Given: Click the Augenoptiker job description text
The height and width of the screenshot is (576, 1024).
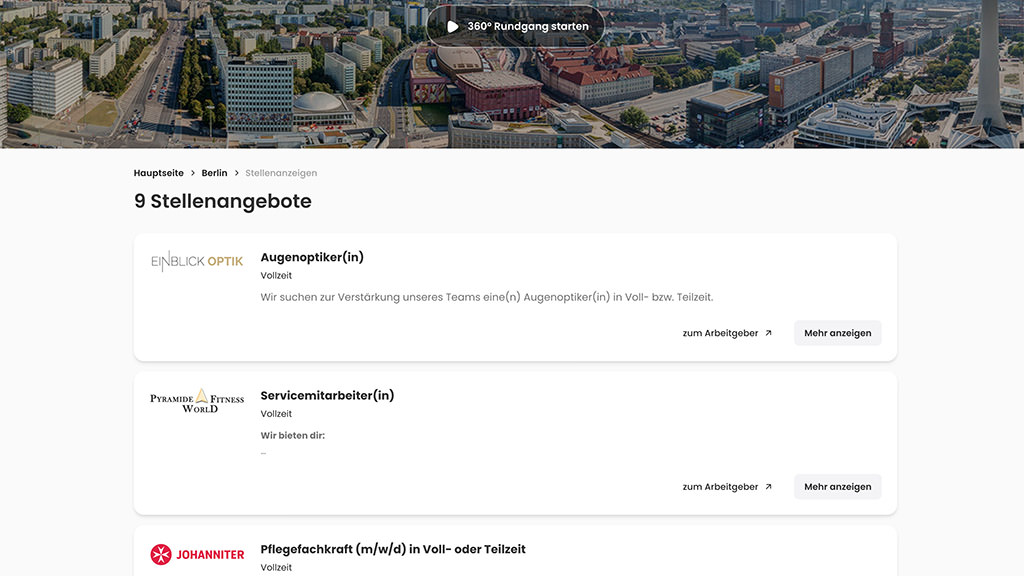Looking at the screenshot, I should coord(486,297).
